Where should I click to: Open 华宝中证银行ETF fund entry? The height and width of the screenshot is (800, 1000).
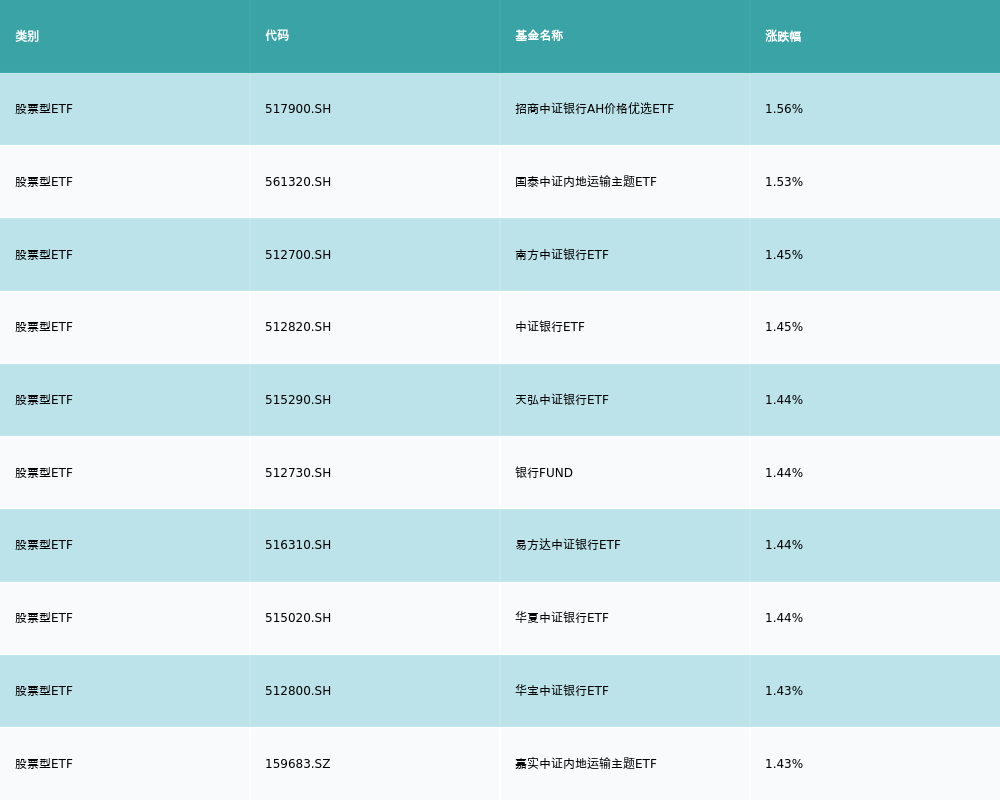tap(562, 691)
